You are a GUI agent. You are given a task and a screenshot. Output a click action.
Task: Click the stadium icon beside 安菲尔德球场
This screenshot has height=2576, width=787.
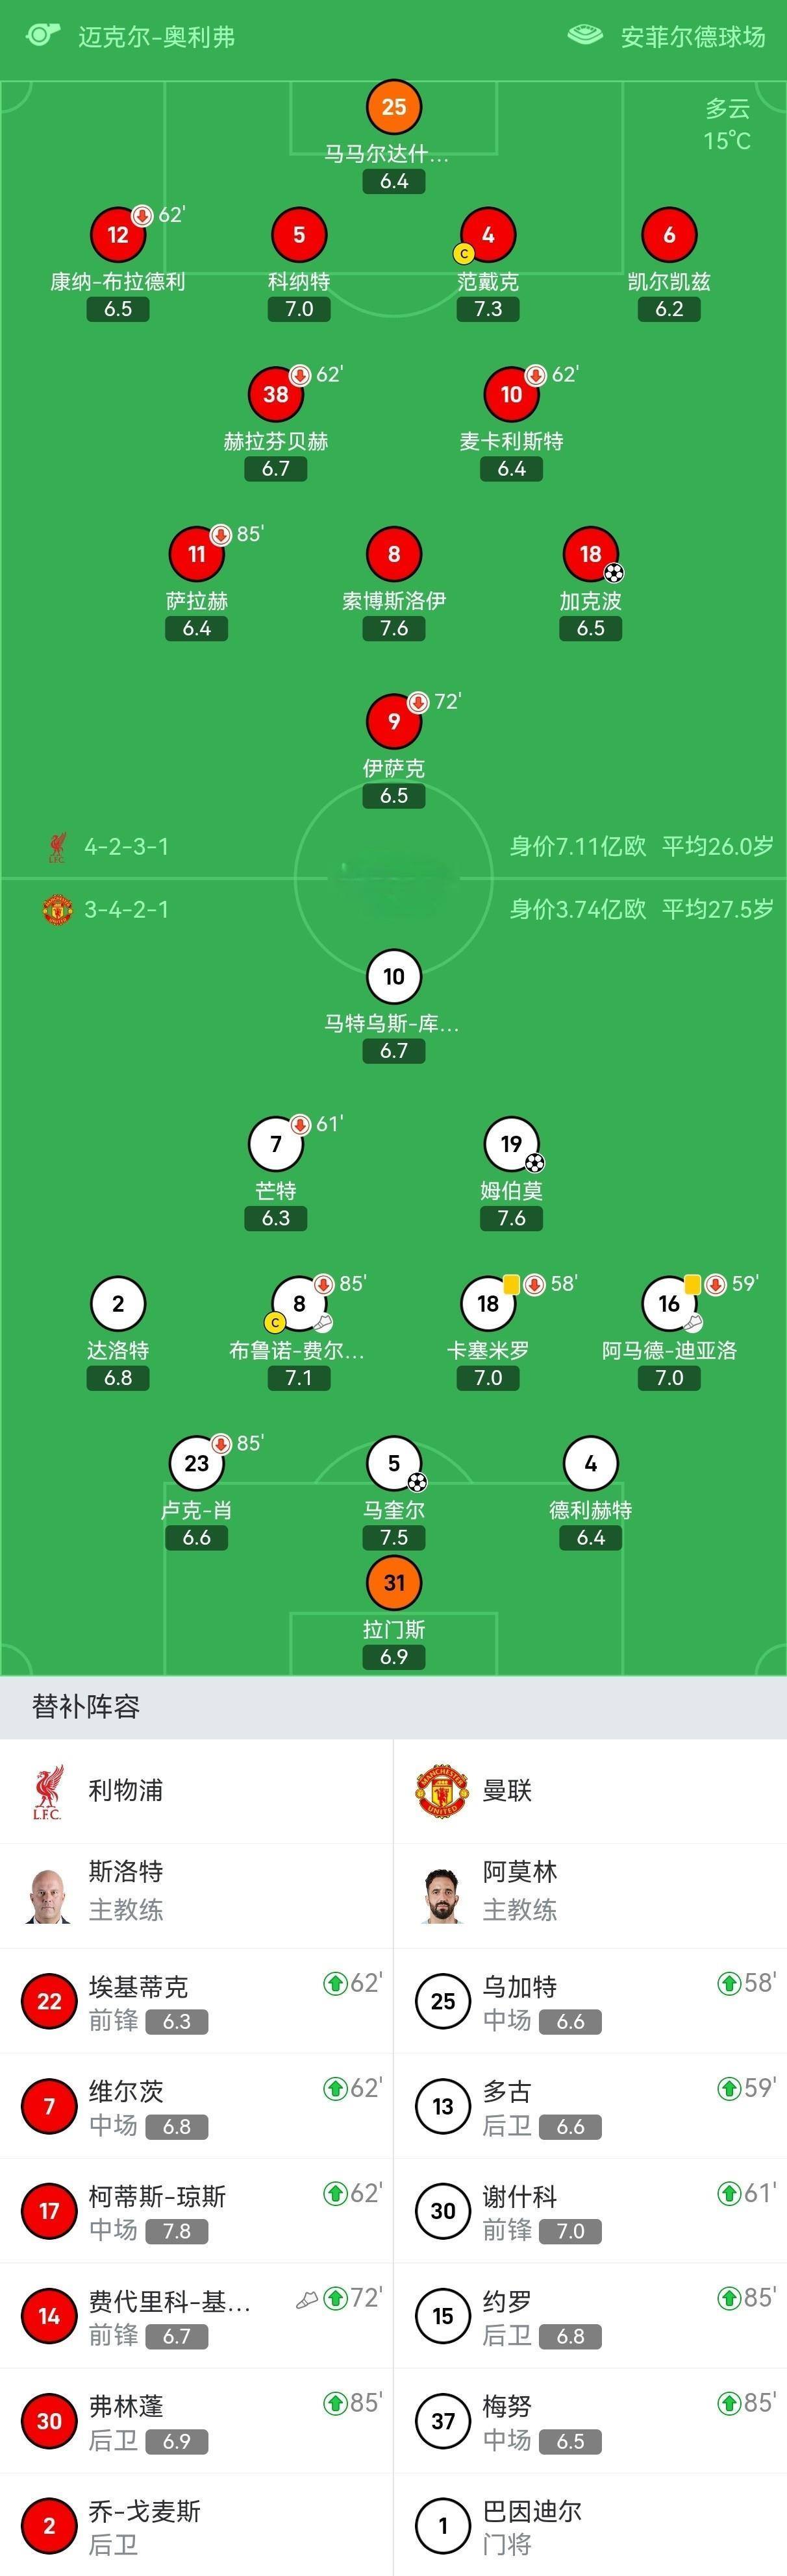[x=585, y=36]
